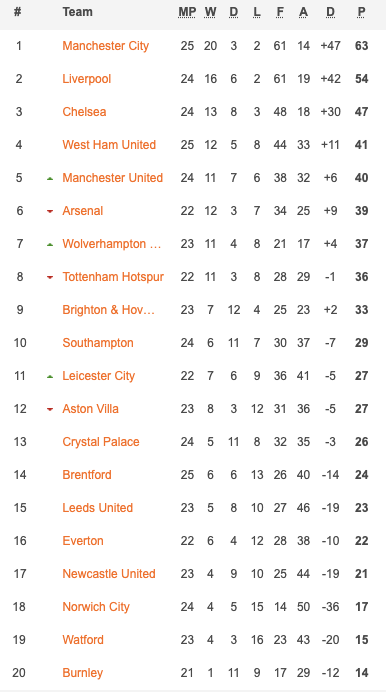Open the Everton team link
Screen dimensions: 386x692
pyautogui.click(x=83, y=541)
